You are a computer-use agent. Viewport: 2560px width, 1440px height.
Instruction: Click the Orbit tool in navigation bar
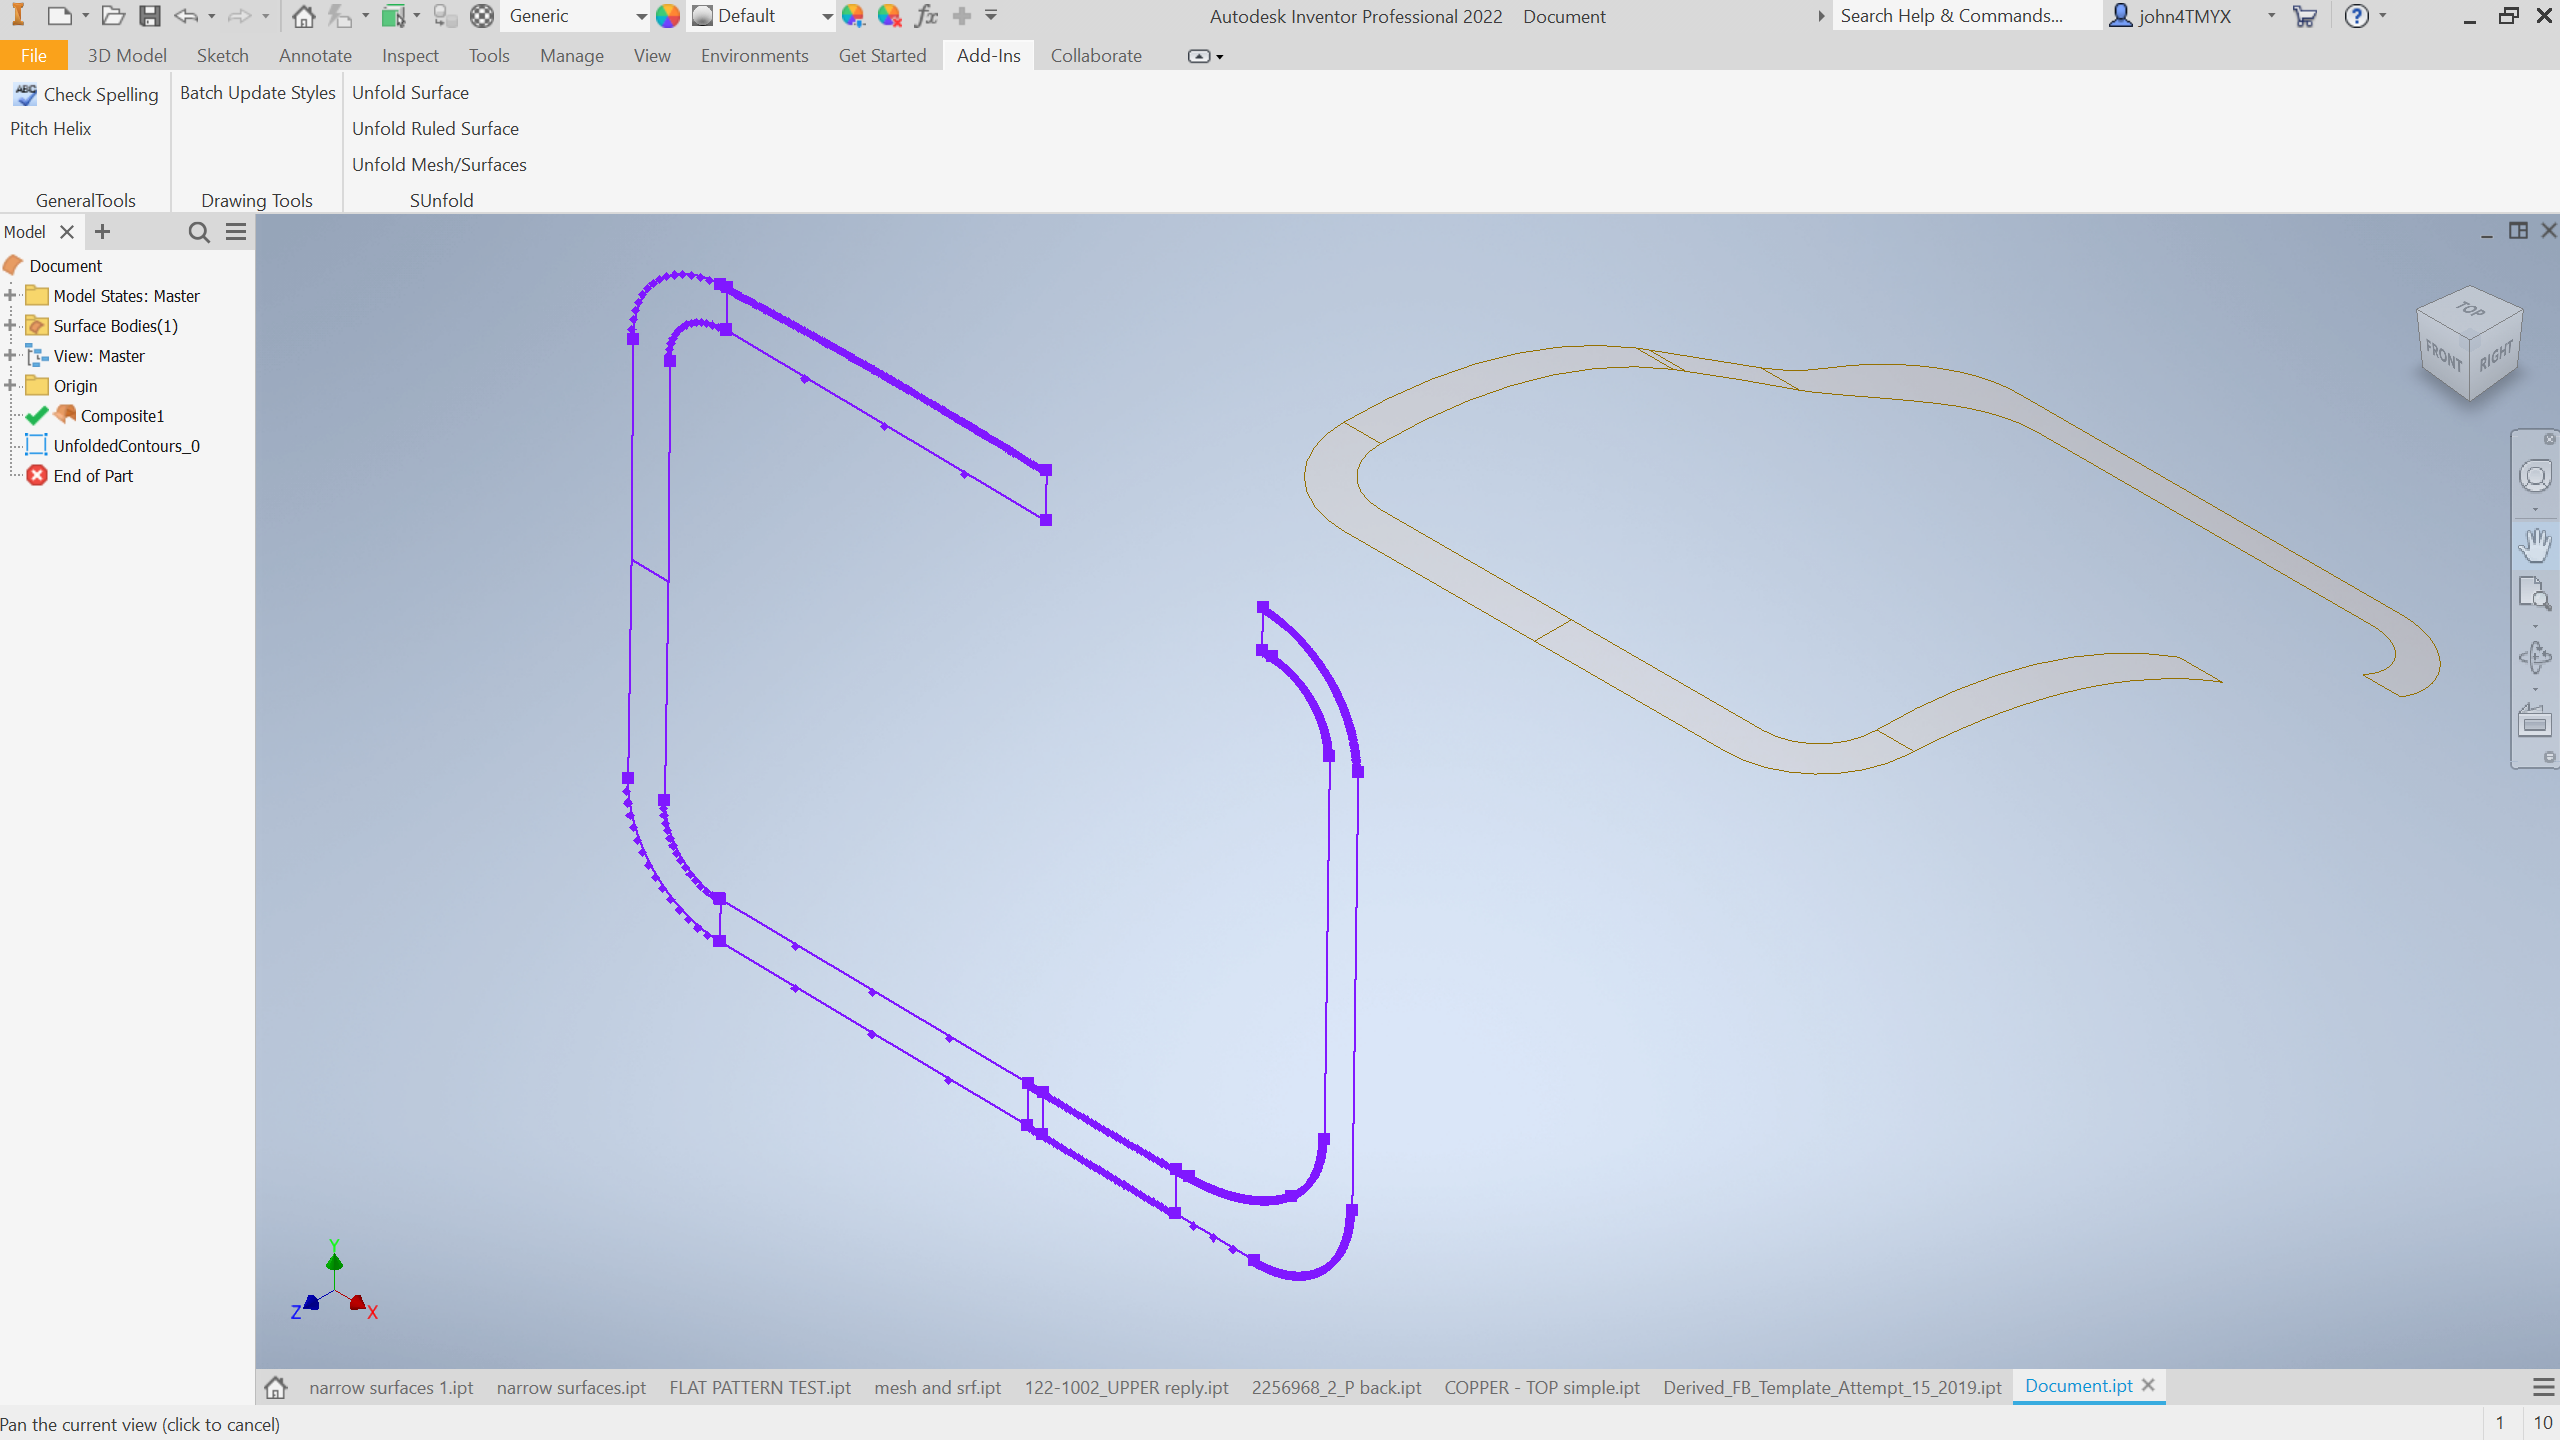tap(2535, 657)
